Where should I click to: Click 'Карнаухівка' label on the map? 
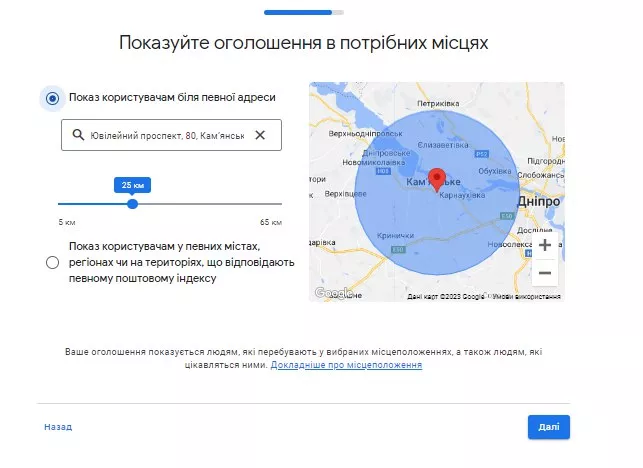point(462,196)
